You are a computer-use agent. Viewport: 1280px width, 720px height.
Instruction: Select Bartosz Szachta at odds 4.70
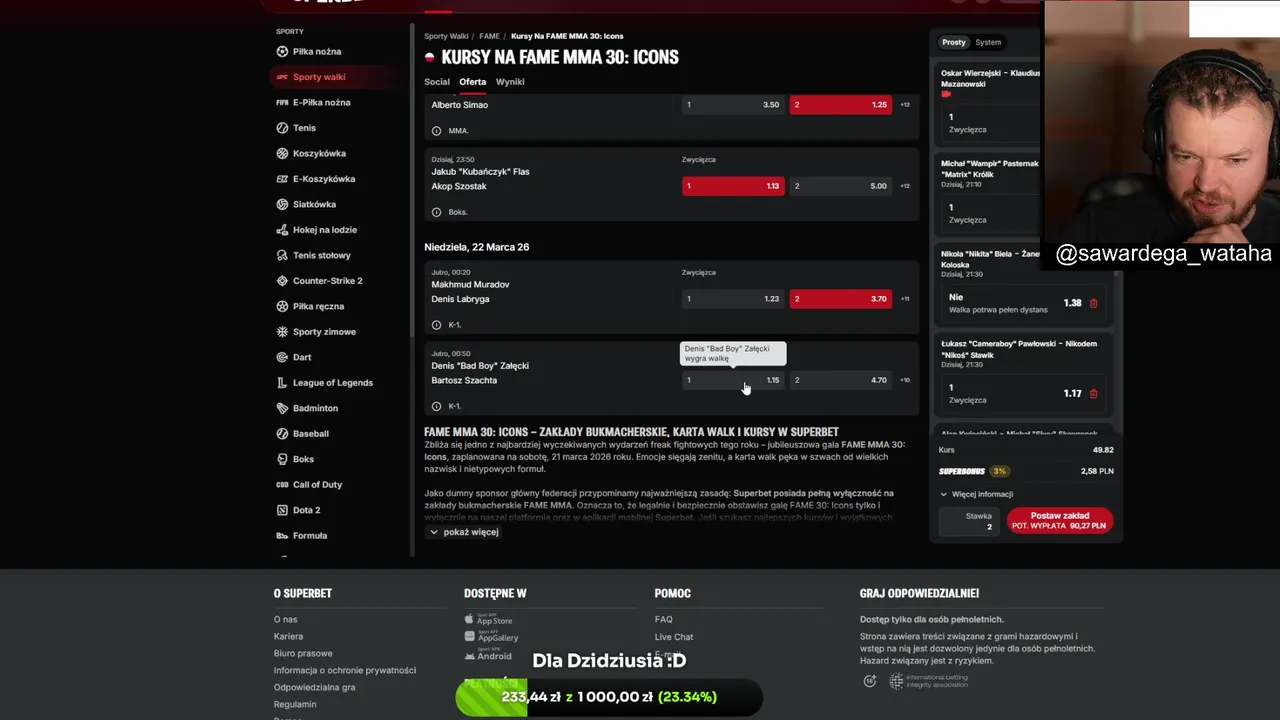[x=841, y=380]
